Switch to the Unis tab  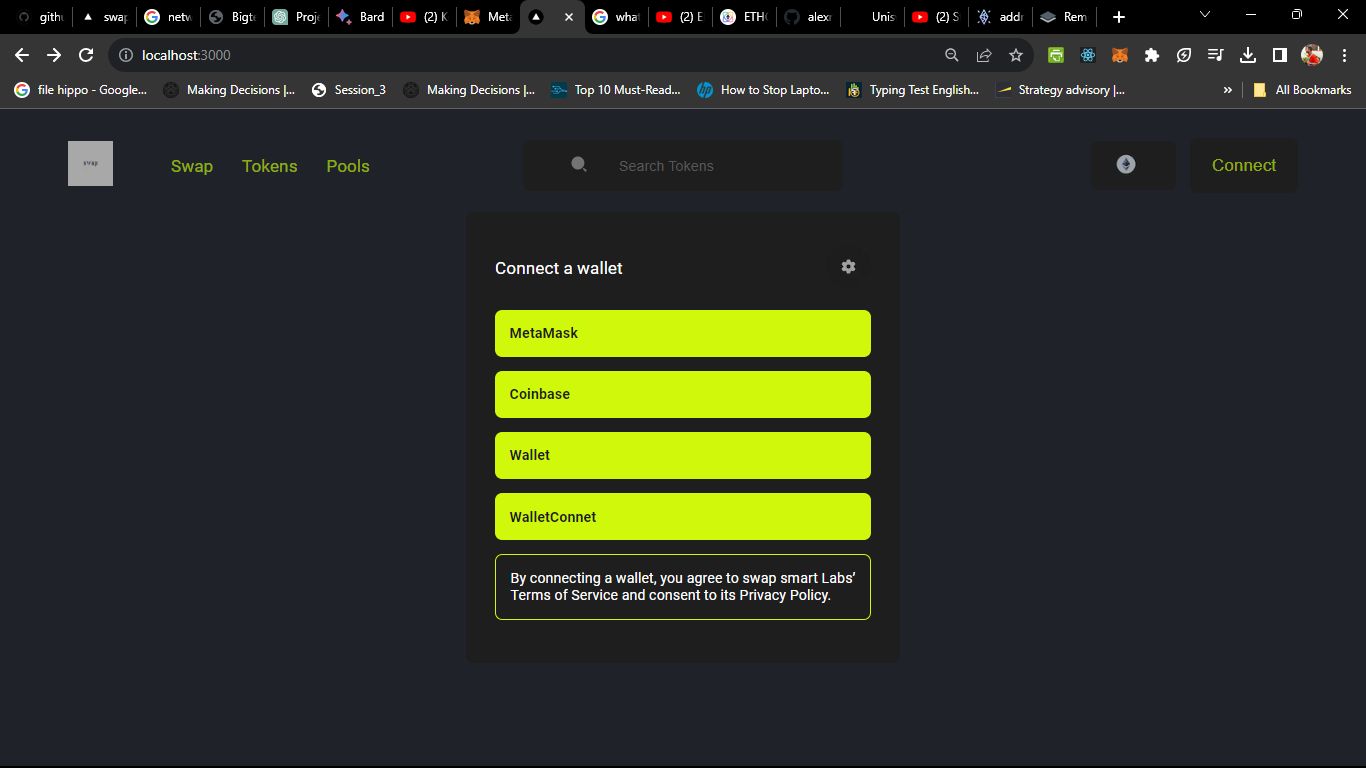pyautogui.click(x=872, y=17)
